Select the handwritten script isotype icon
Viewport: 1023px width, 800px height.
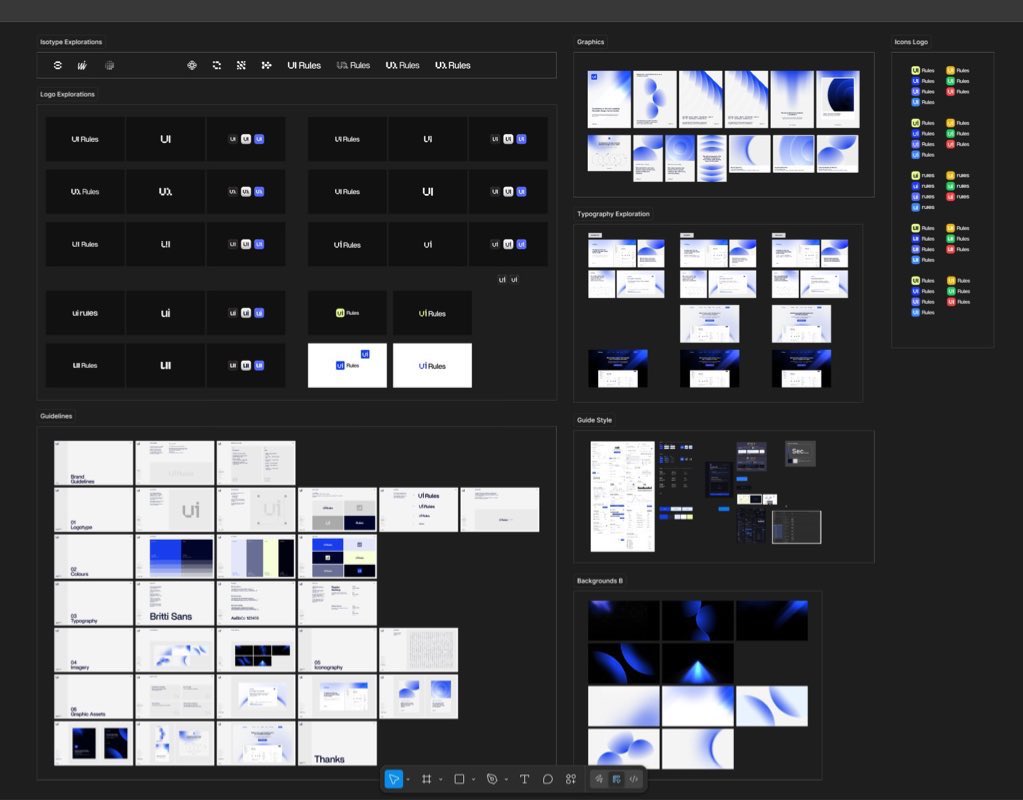[x=82, y=65]
